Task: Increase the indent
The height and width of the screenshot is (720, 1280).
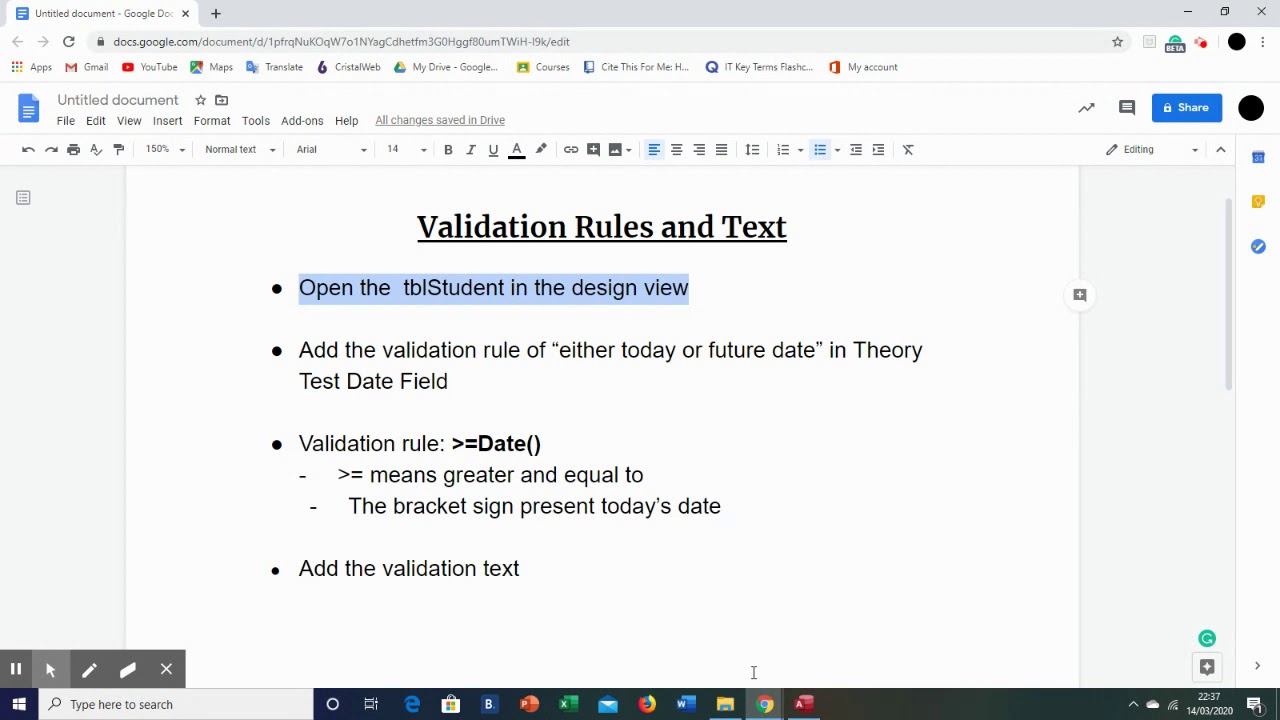Action: click(x=878, y=150)
